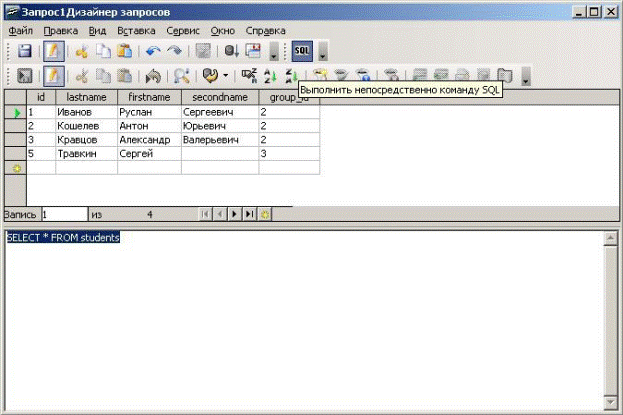The width and height of the screenshot is (623, 415).
Task: Open the Вставка menu
Action: (136, 31)
